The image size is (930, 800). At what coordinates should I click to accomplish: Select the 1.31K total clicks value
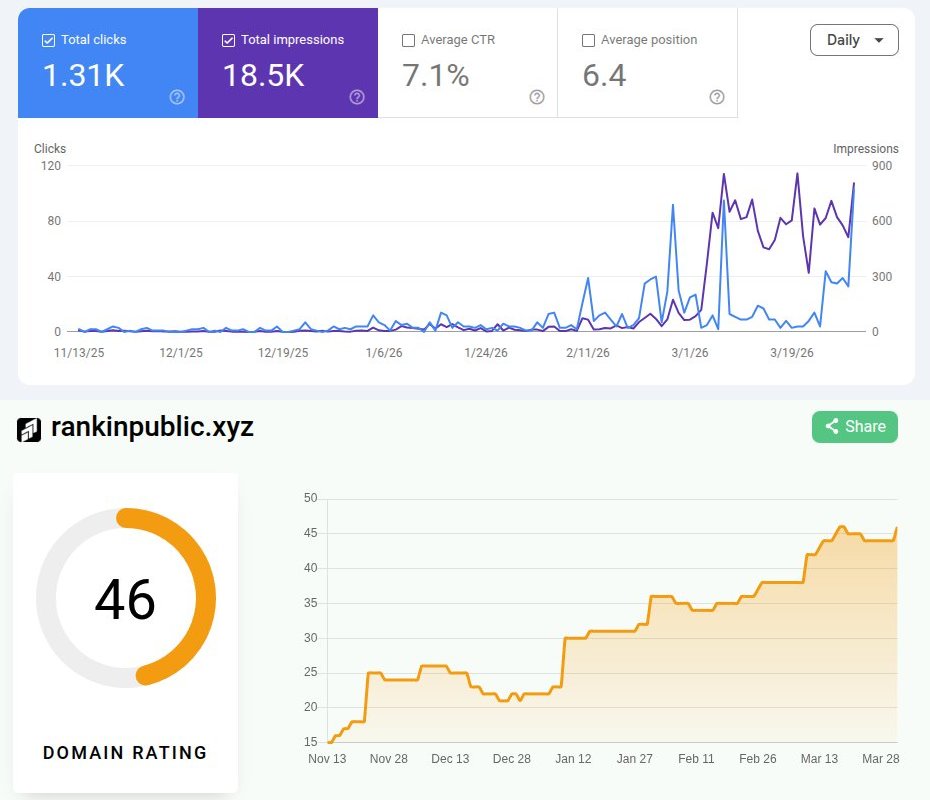[84, 75]
